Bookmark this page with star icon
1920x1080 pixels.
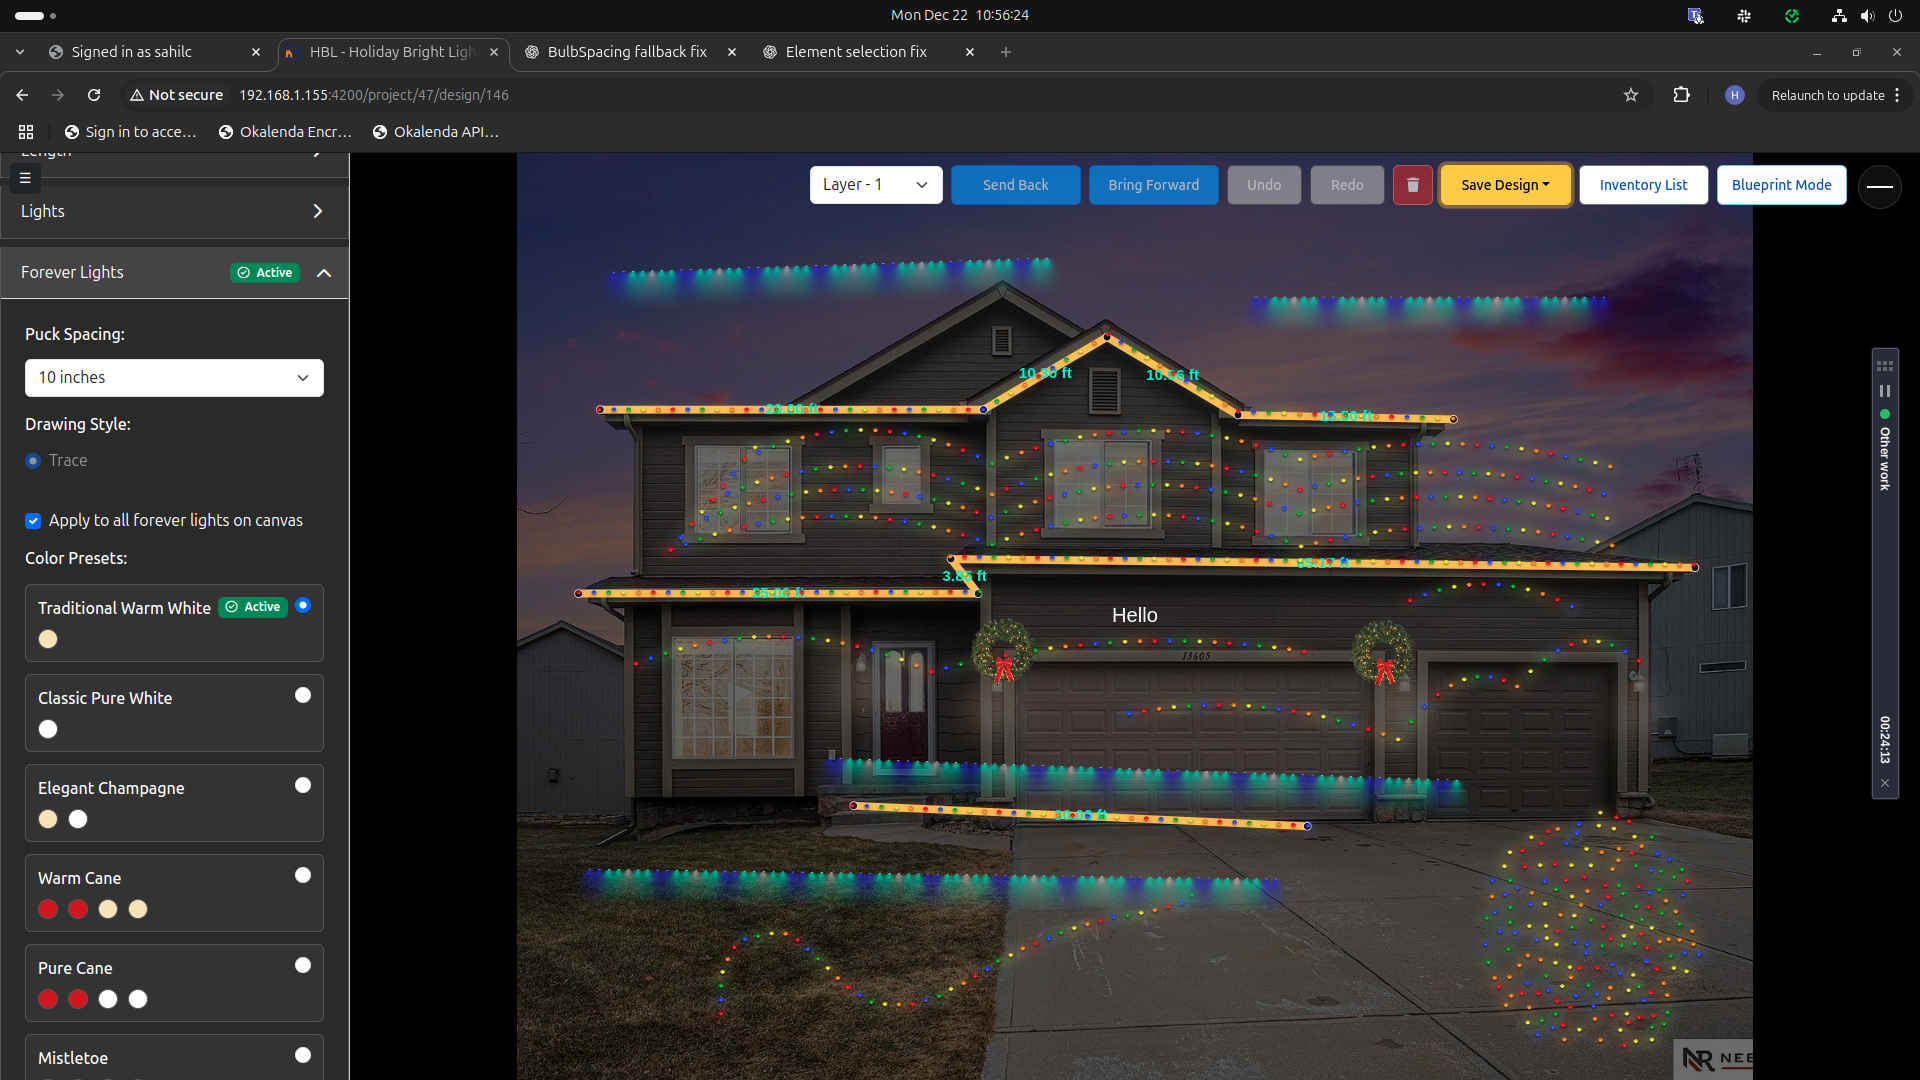pos(1631,95)
